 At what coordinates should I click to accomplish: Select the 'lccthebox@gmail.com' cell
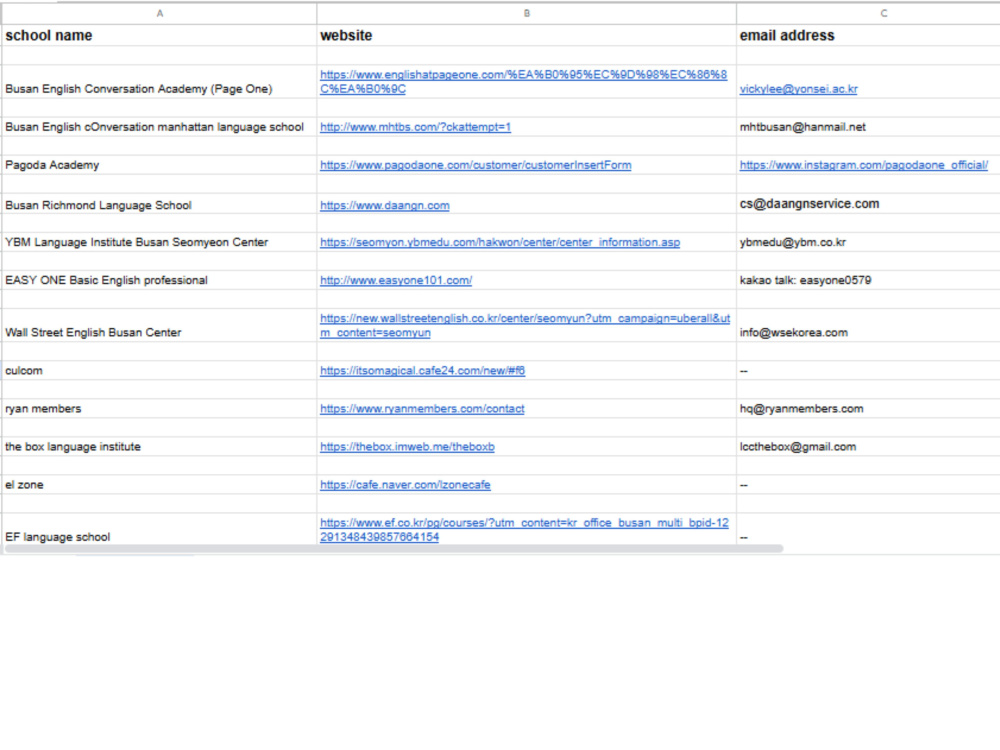pos(869,447)
